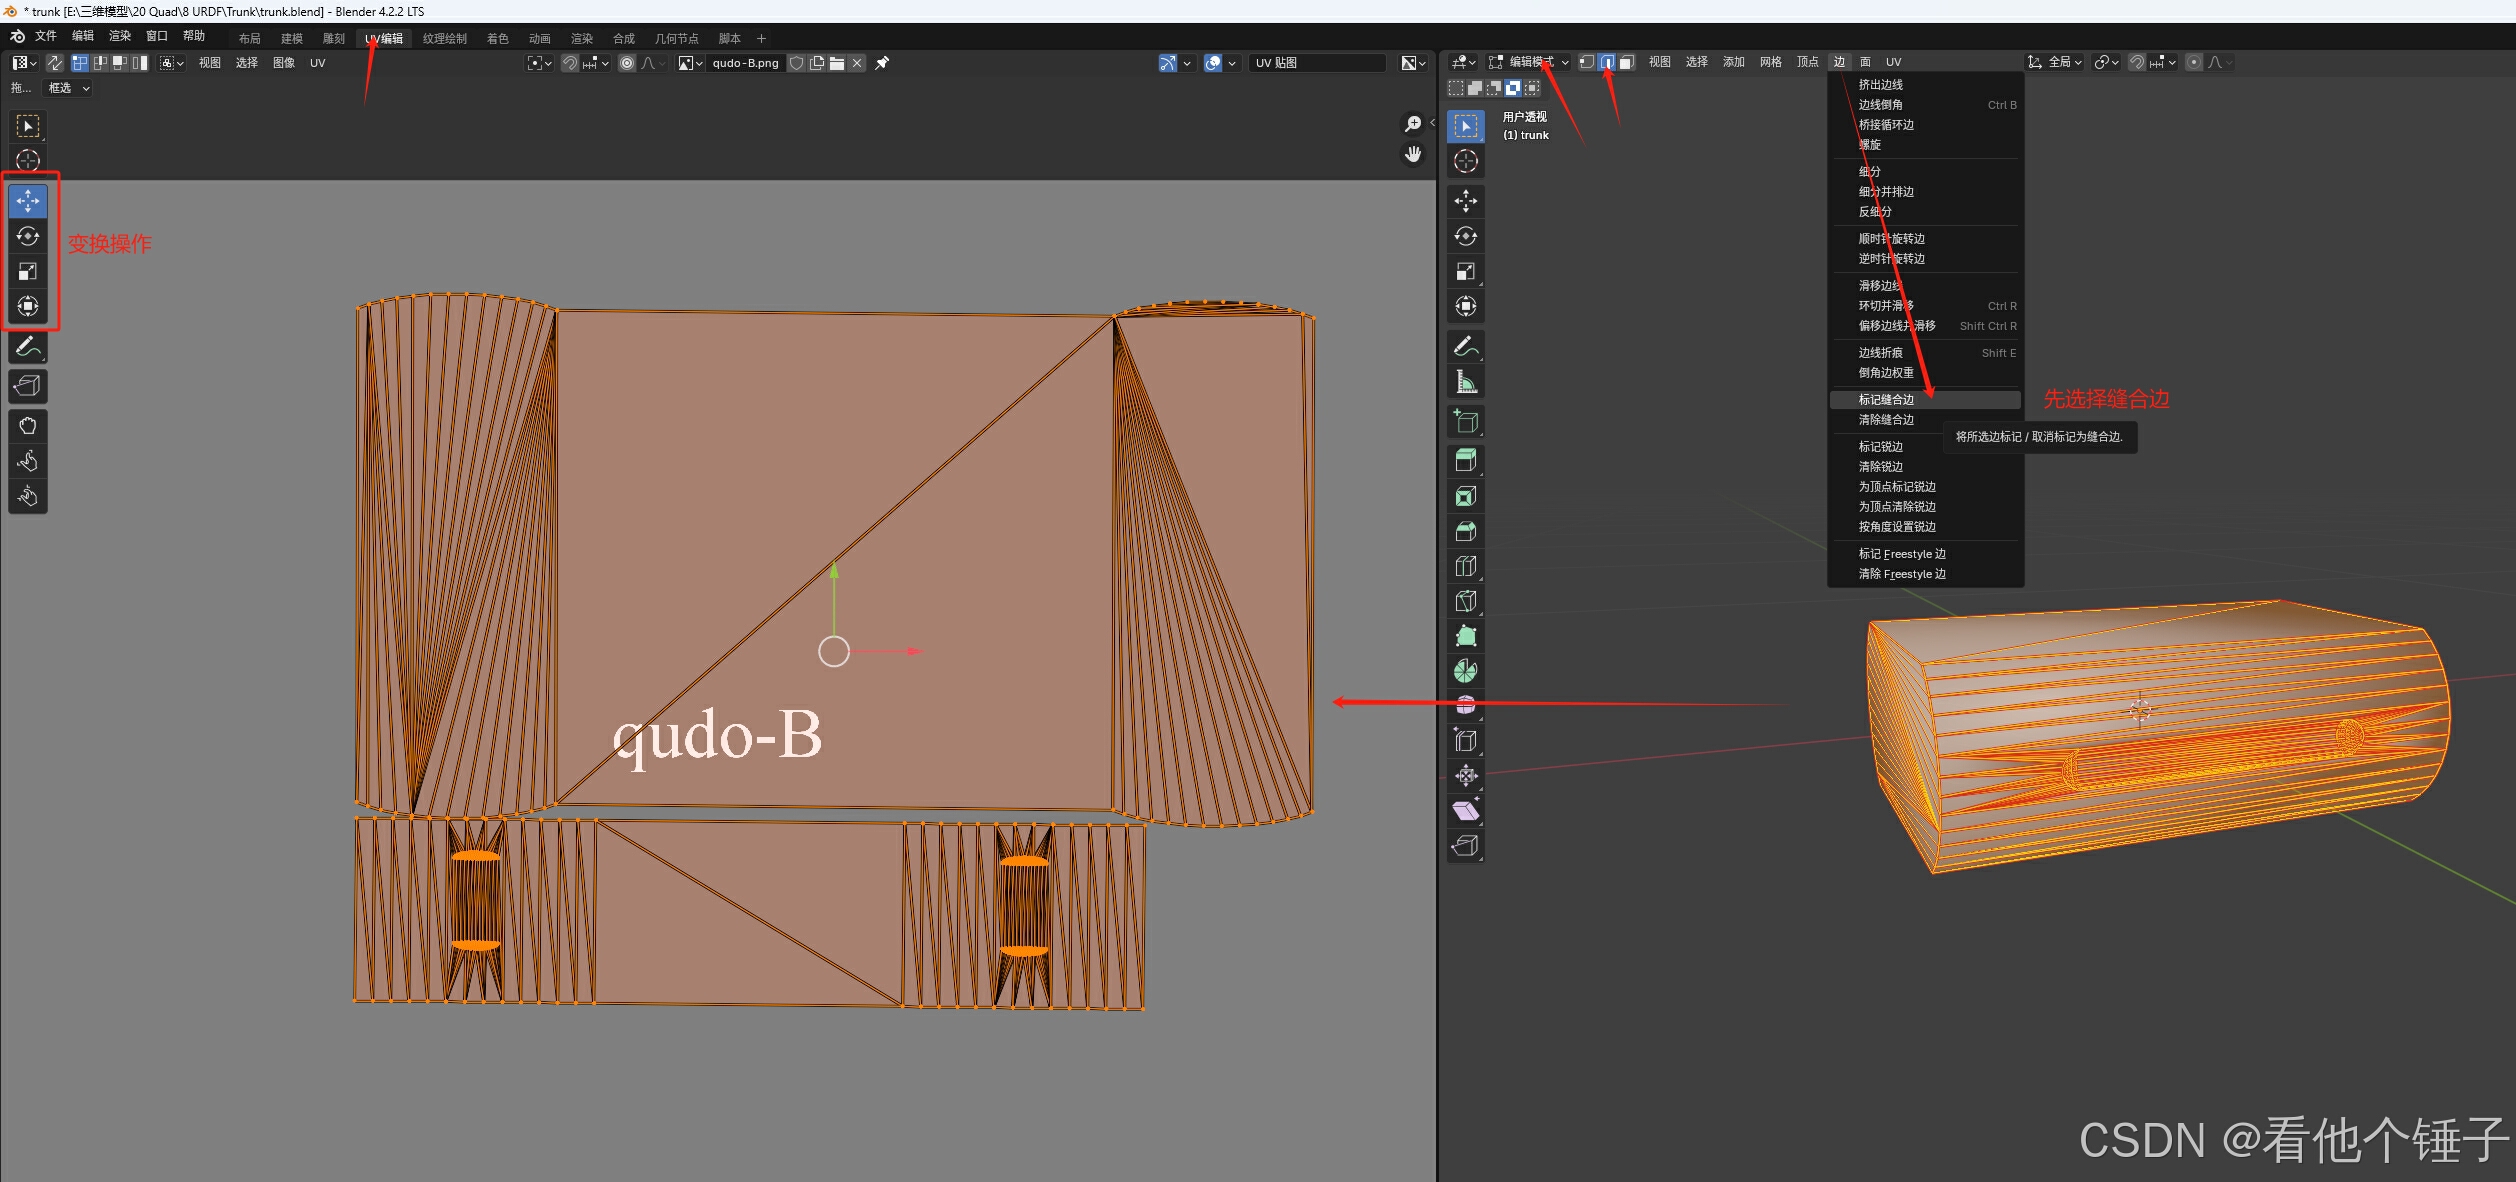Screen dimensions: 2516x1182
Task: Click the 图像 menu in UV editor header
Action: coord(284,63)
